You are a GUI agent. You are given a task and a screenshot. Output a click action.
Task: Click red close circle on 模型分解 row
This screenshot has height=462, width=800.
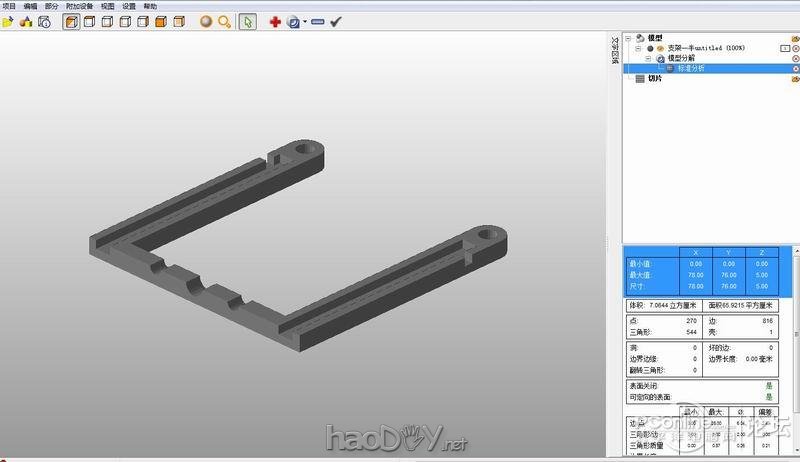[x=795, y=59]
